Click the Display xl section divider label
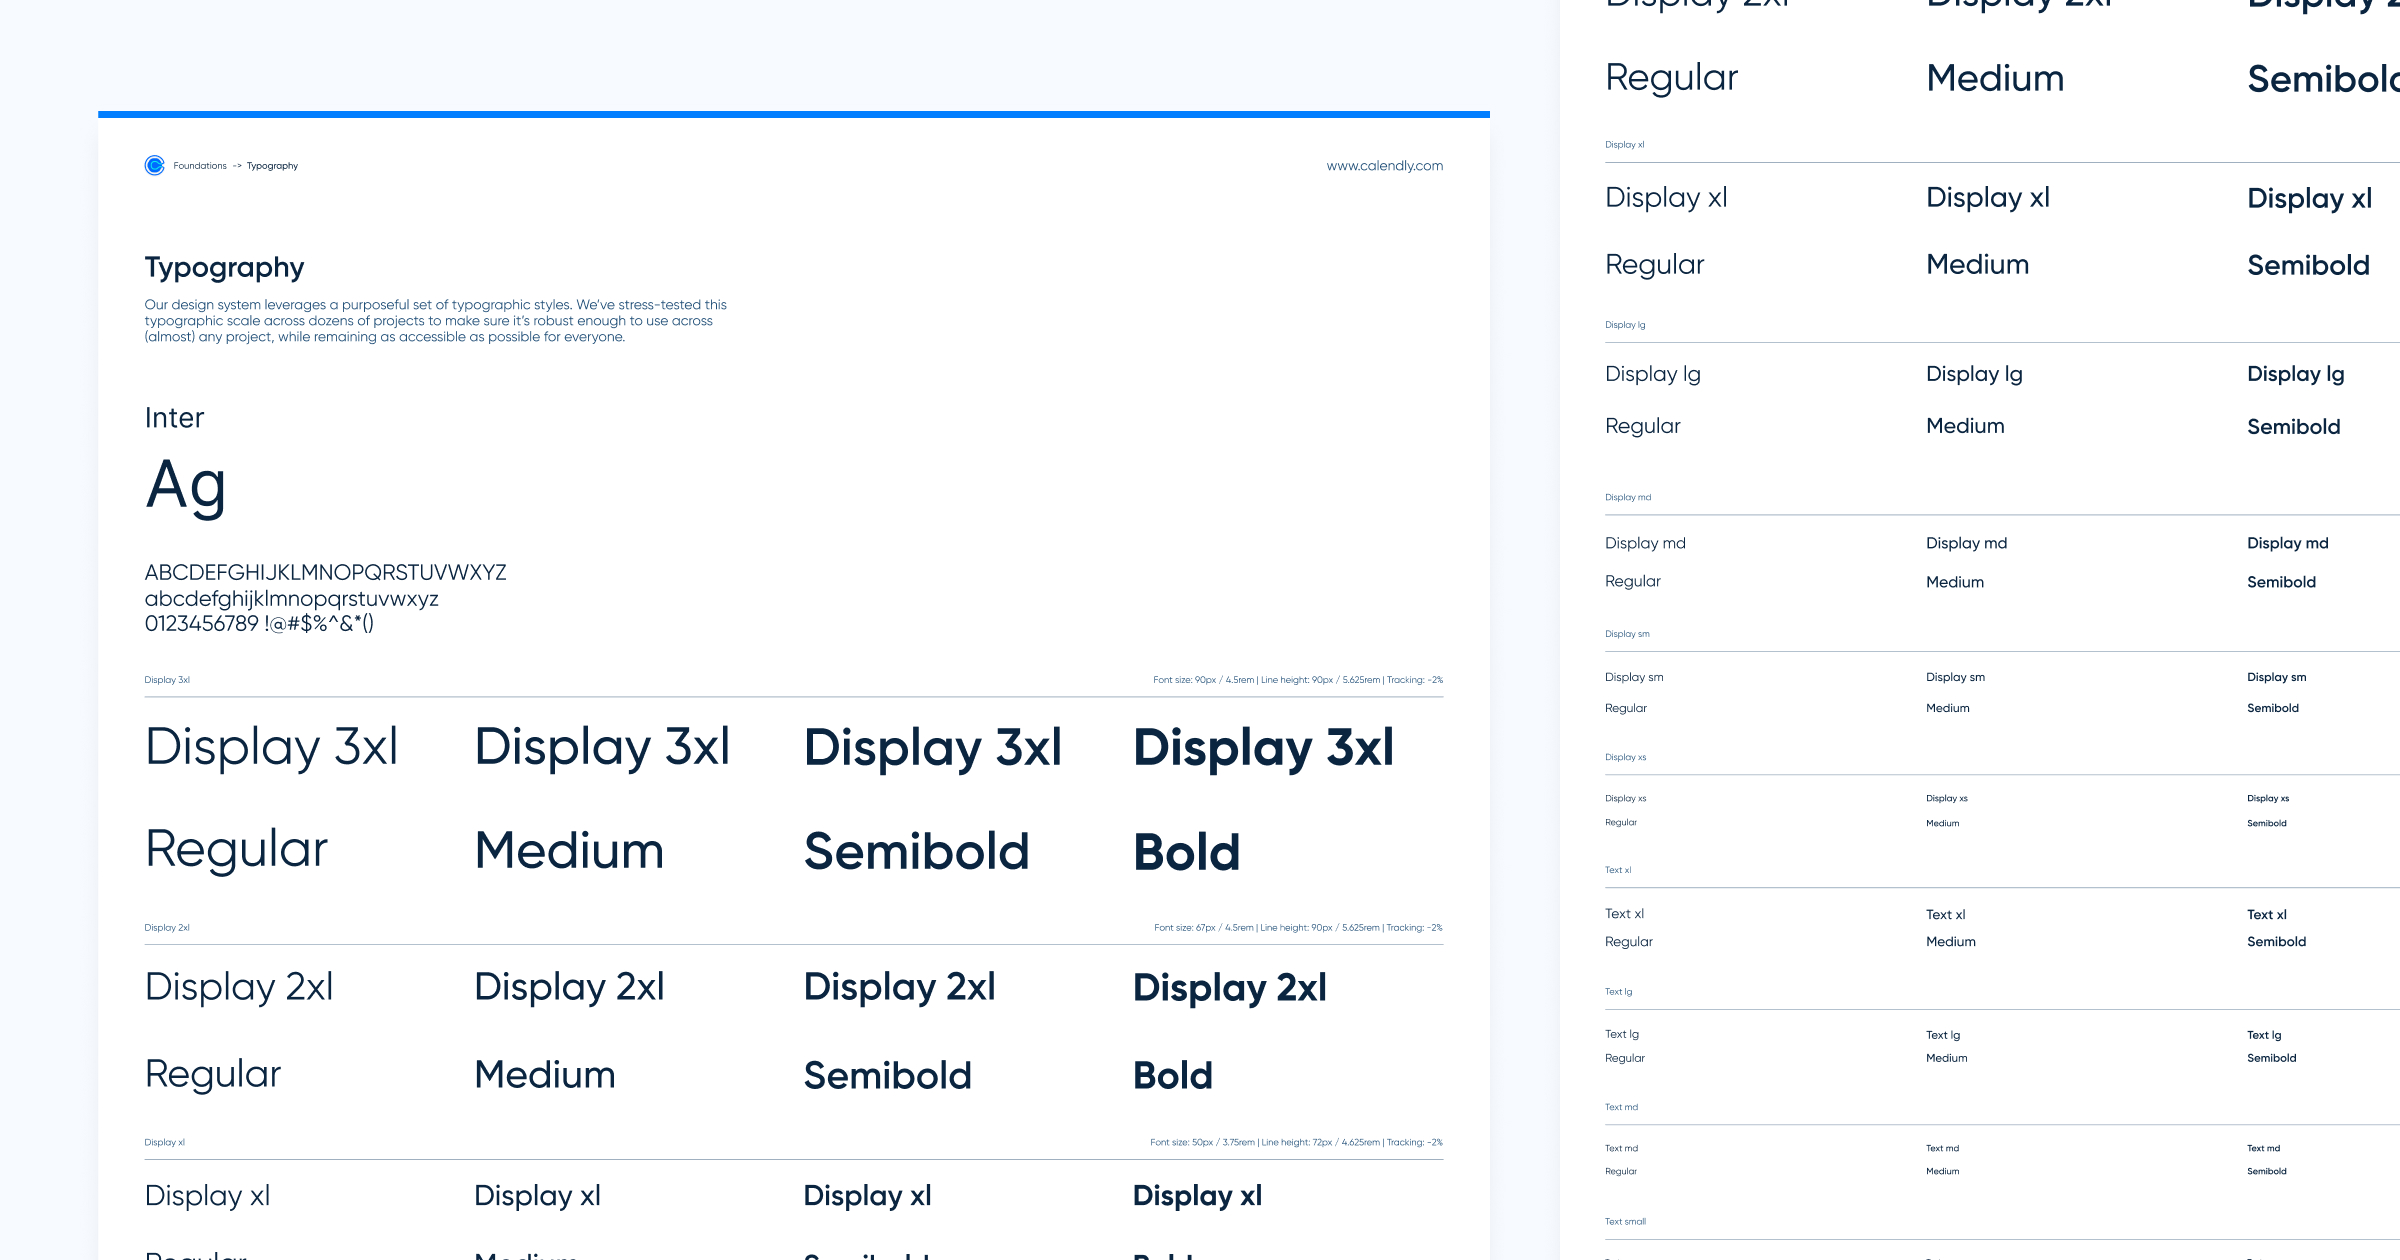2400x1260 pixels. [x=164, y=1141]
